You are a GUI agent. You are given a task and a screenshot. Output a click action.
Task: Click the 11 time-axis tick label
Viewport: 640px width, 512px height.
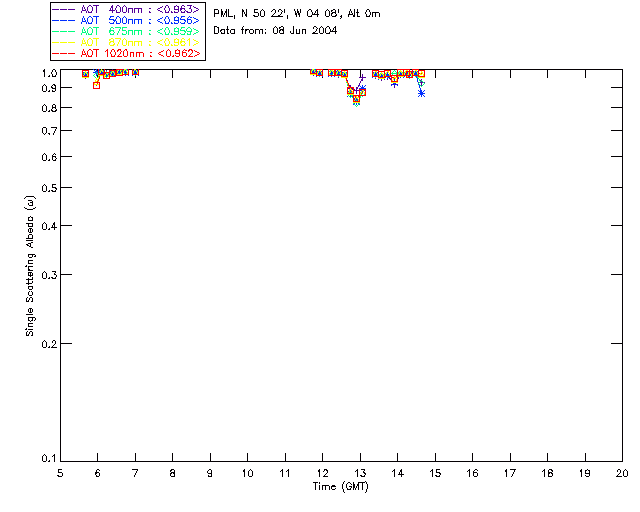coord(285,473)
